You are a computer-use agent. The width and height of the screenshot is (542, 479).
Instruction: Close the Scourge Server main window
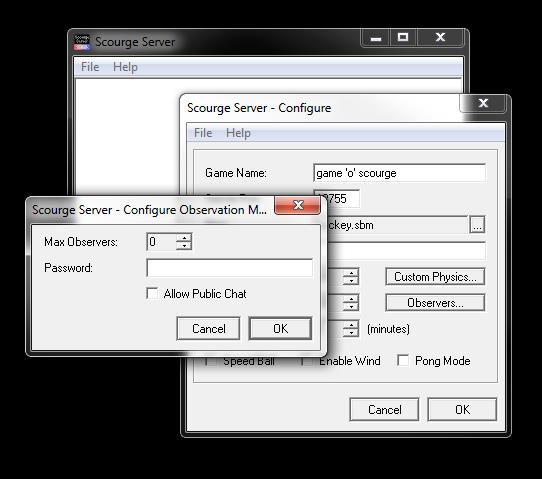[440, 37]
